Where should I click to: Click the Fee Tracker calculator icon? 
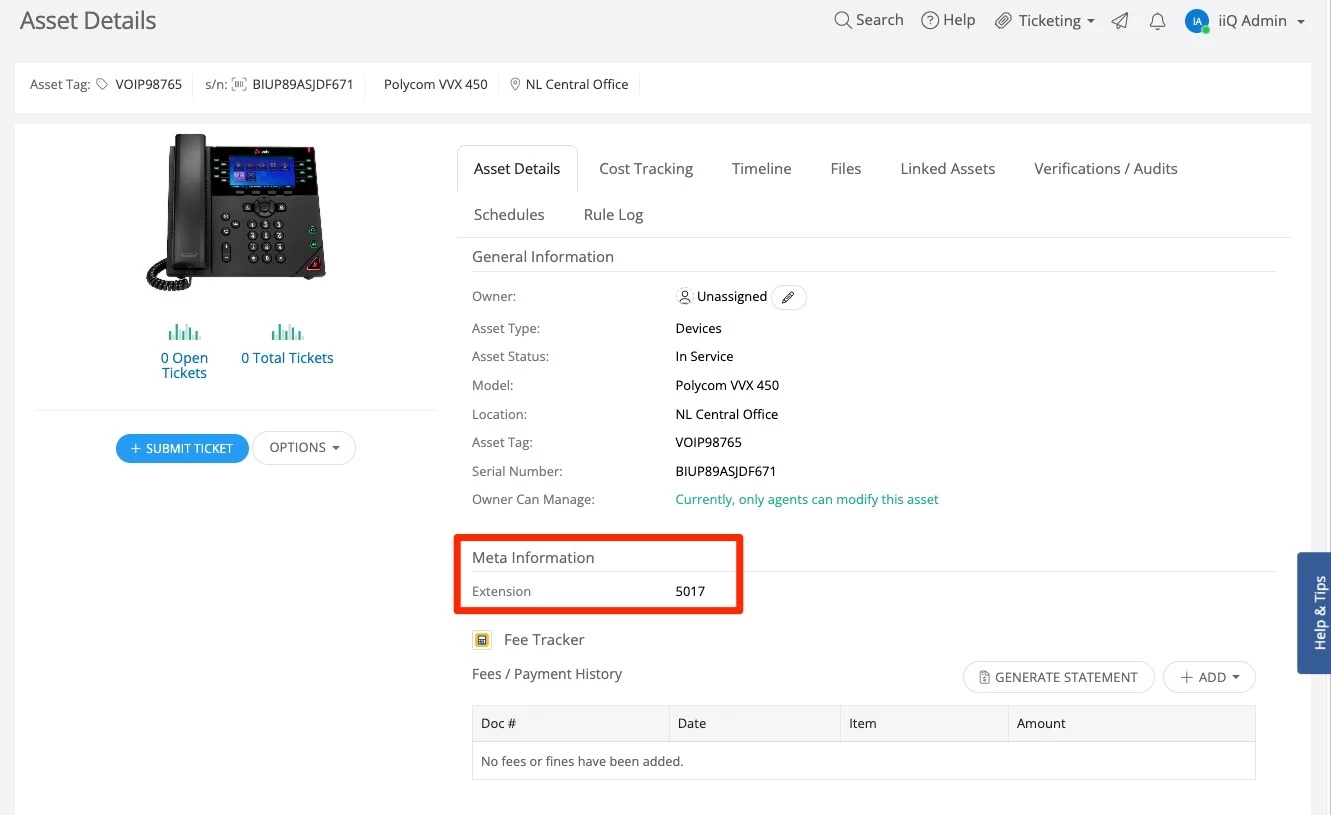pos(482,640)
